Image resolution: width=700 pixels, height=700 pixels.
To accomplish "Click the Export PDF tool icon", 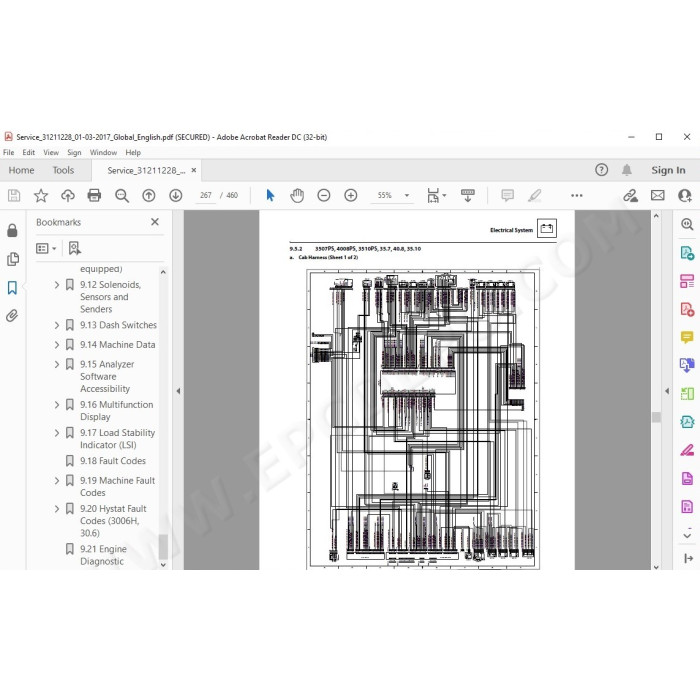I will click(687, 253).
